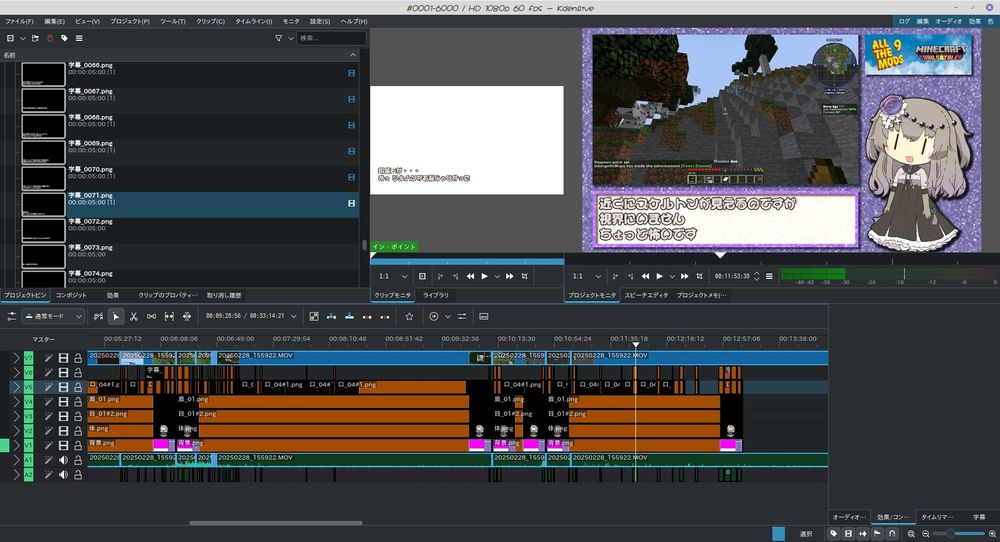Image resolution: width=1000 pixels, height=542 pixels.
Task: Open the favorite effects star icon
Action: (x=409, y=316)
